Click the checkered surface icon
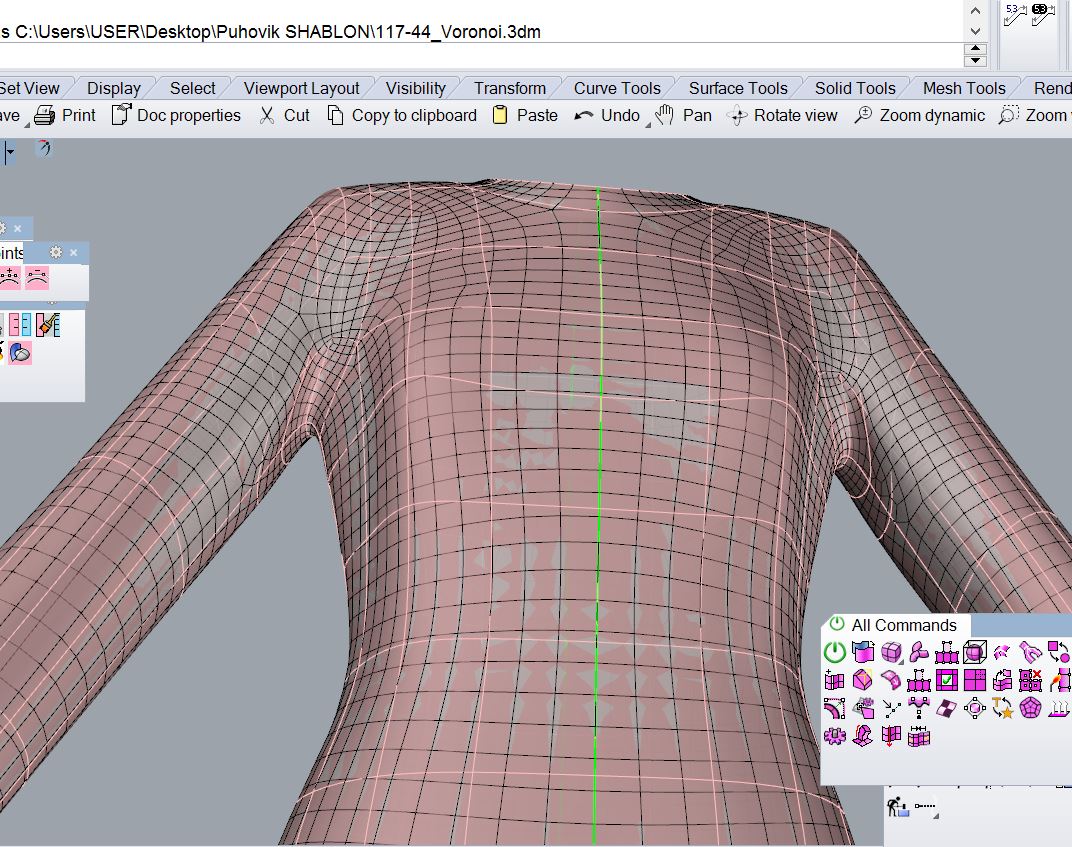 coord(946,709)
